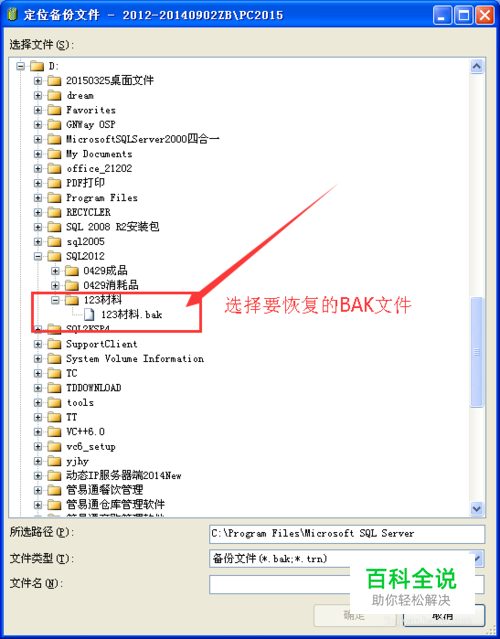Select the 123材料.bak file icon
500x639 pixels.
click(x=89, y=314)
